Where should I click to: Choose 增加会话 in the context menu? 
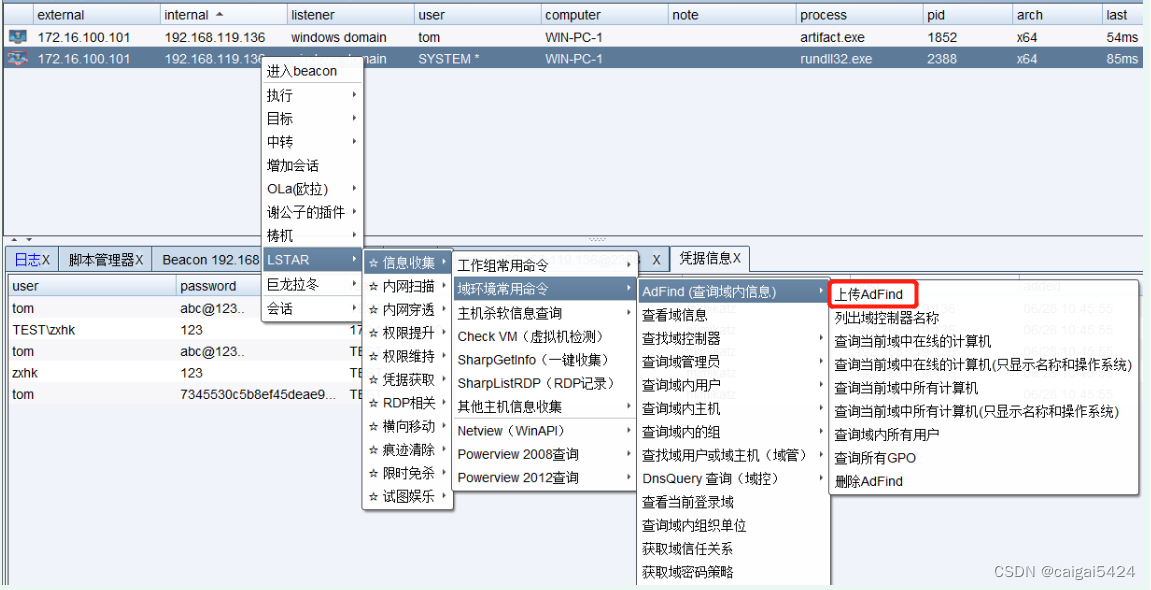(312, 166)
